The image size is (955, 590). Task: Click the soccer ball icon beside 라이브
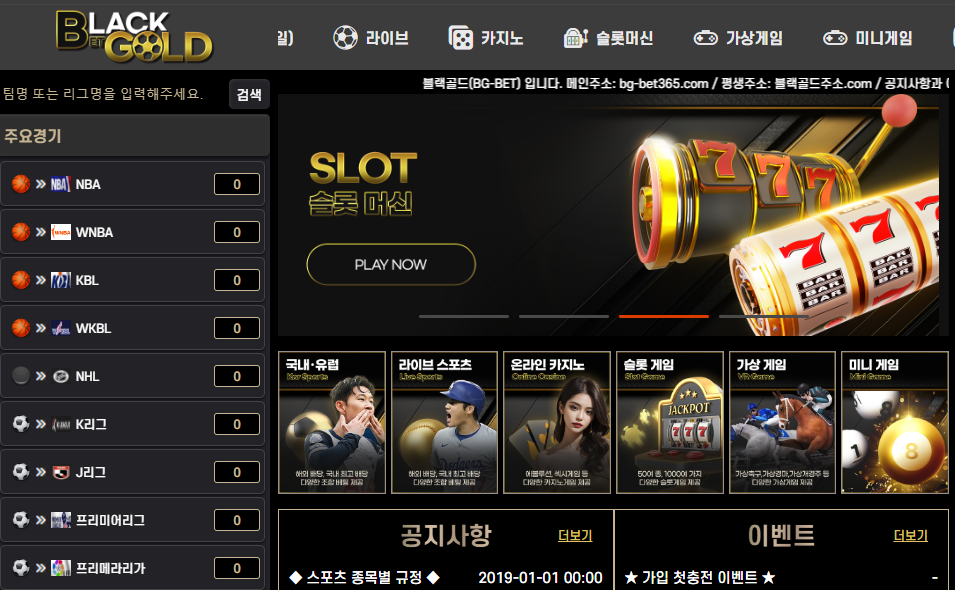pyautogui.click(x=345, y=38)
